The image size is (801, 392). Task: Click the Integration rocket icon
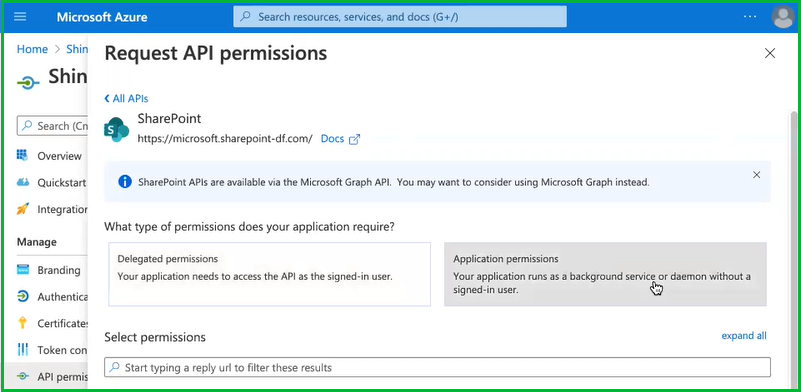pyautogui.click(x=22, y=209)
